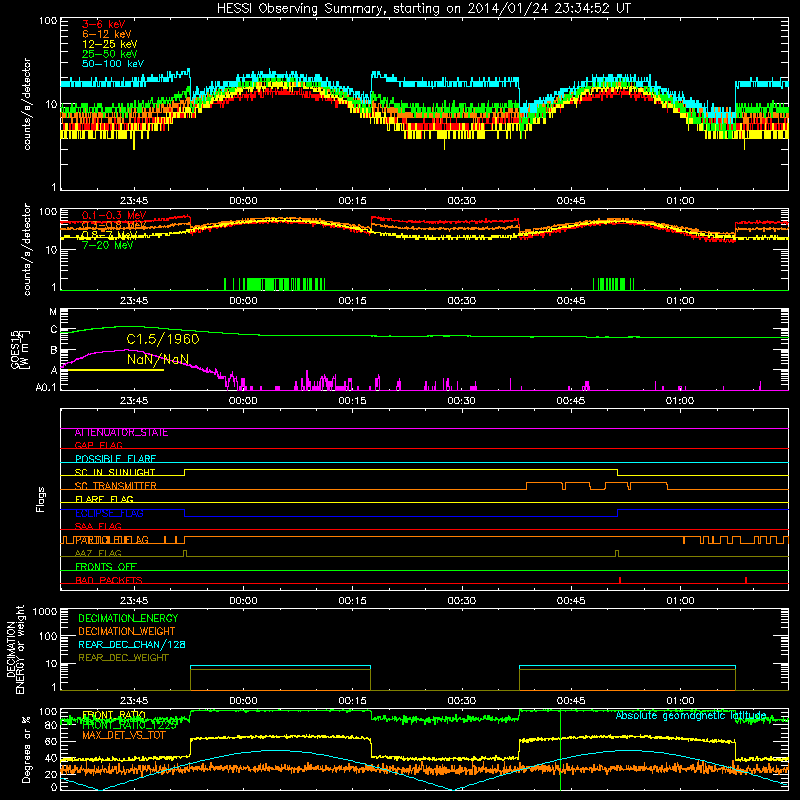This screenshot has width=800, height=800.
Task: Click the POSSIBLE_FLARE flag label
Action: [115, 459]
